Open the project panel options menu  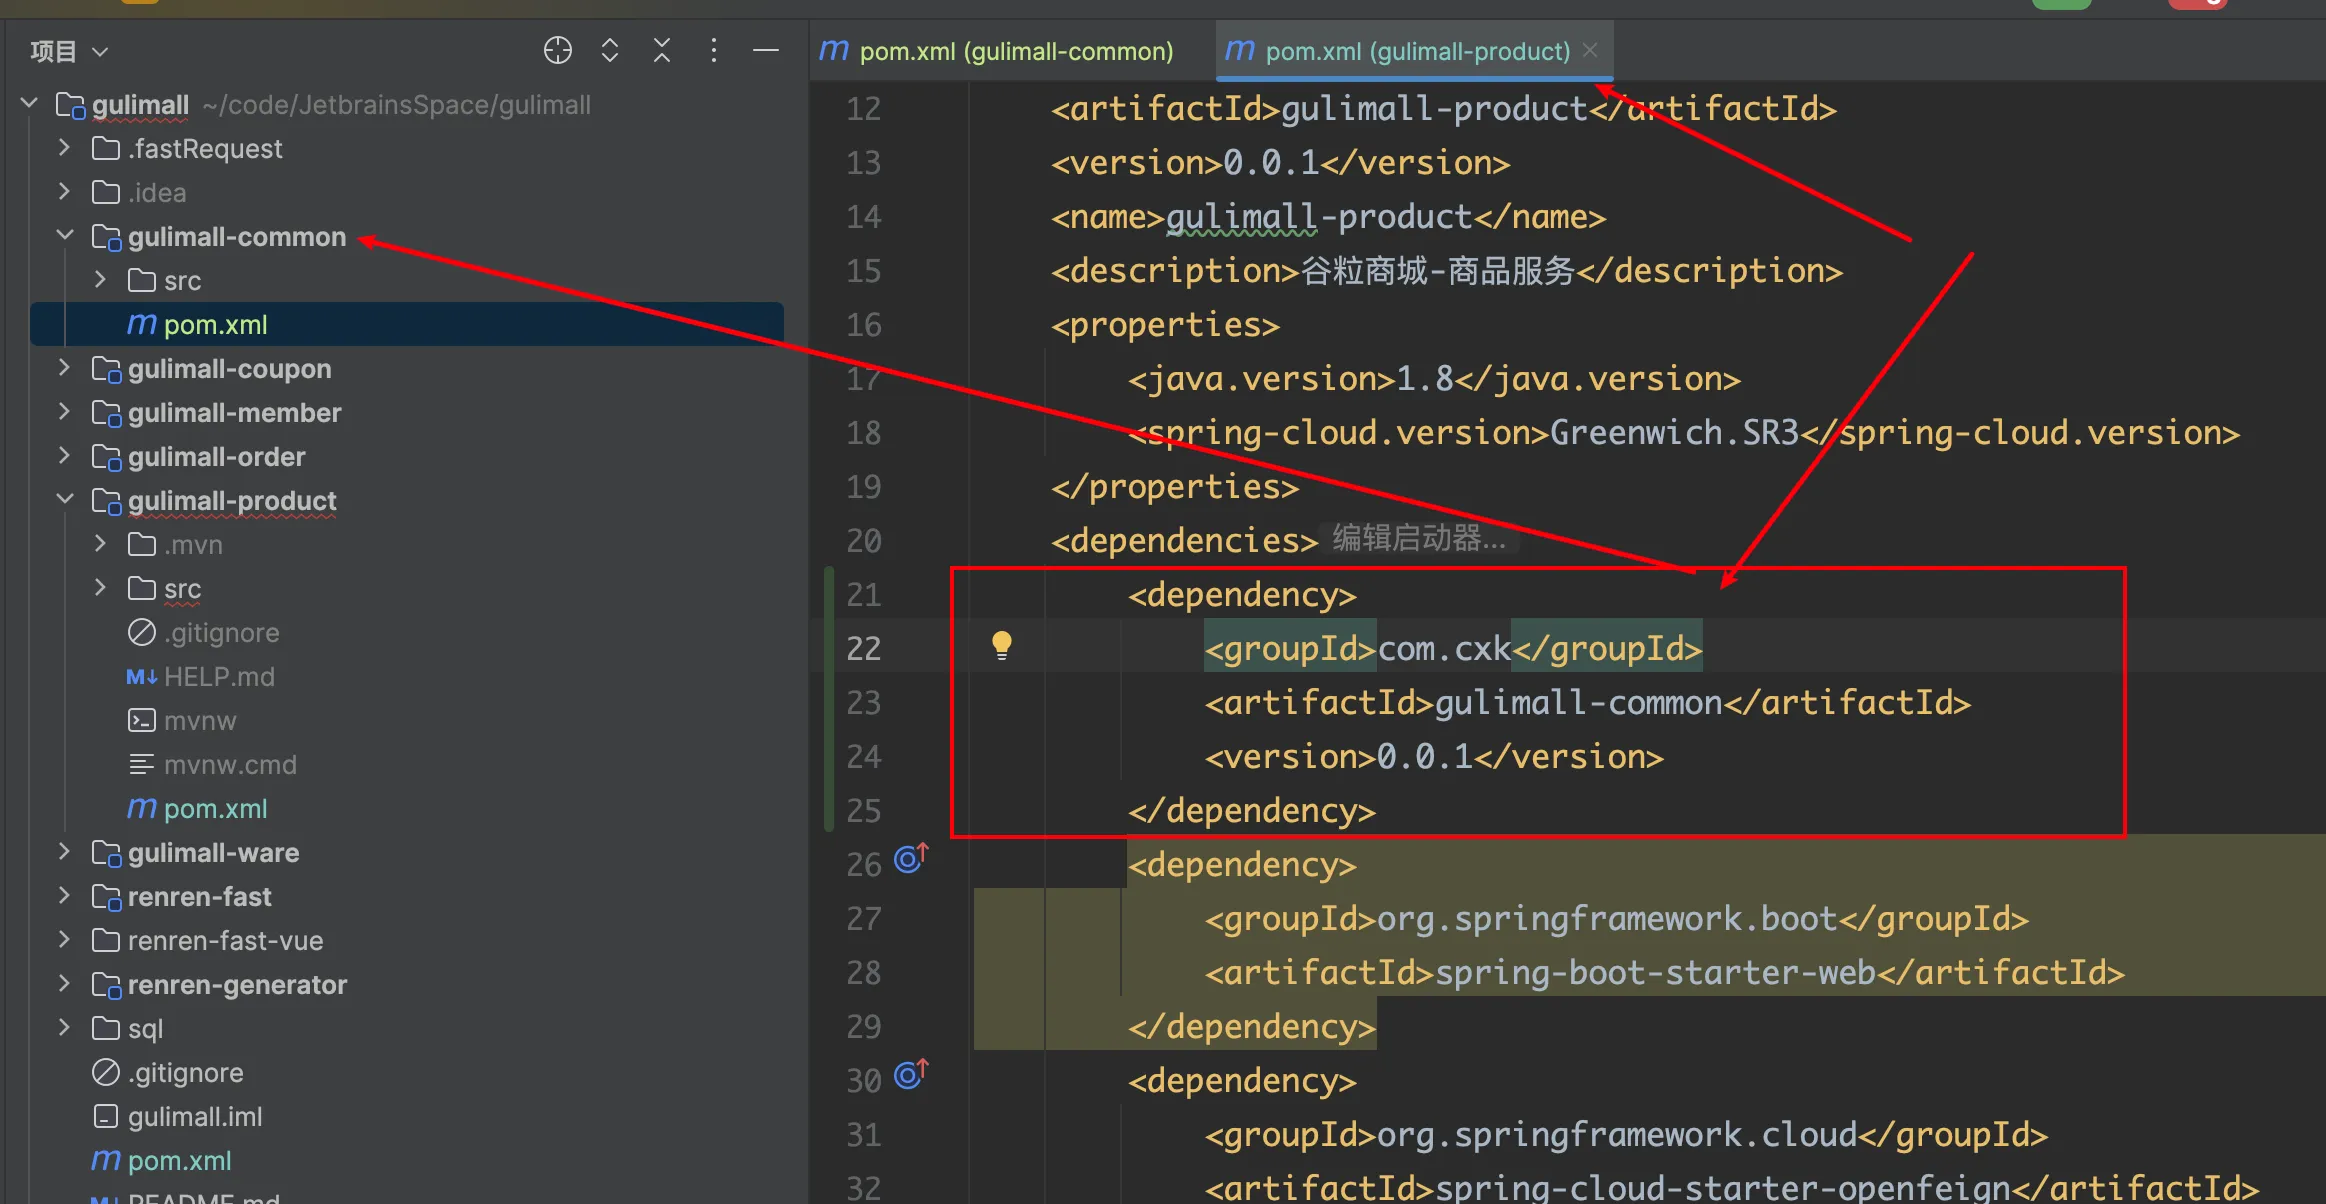coord(714,50)
